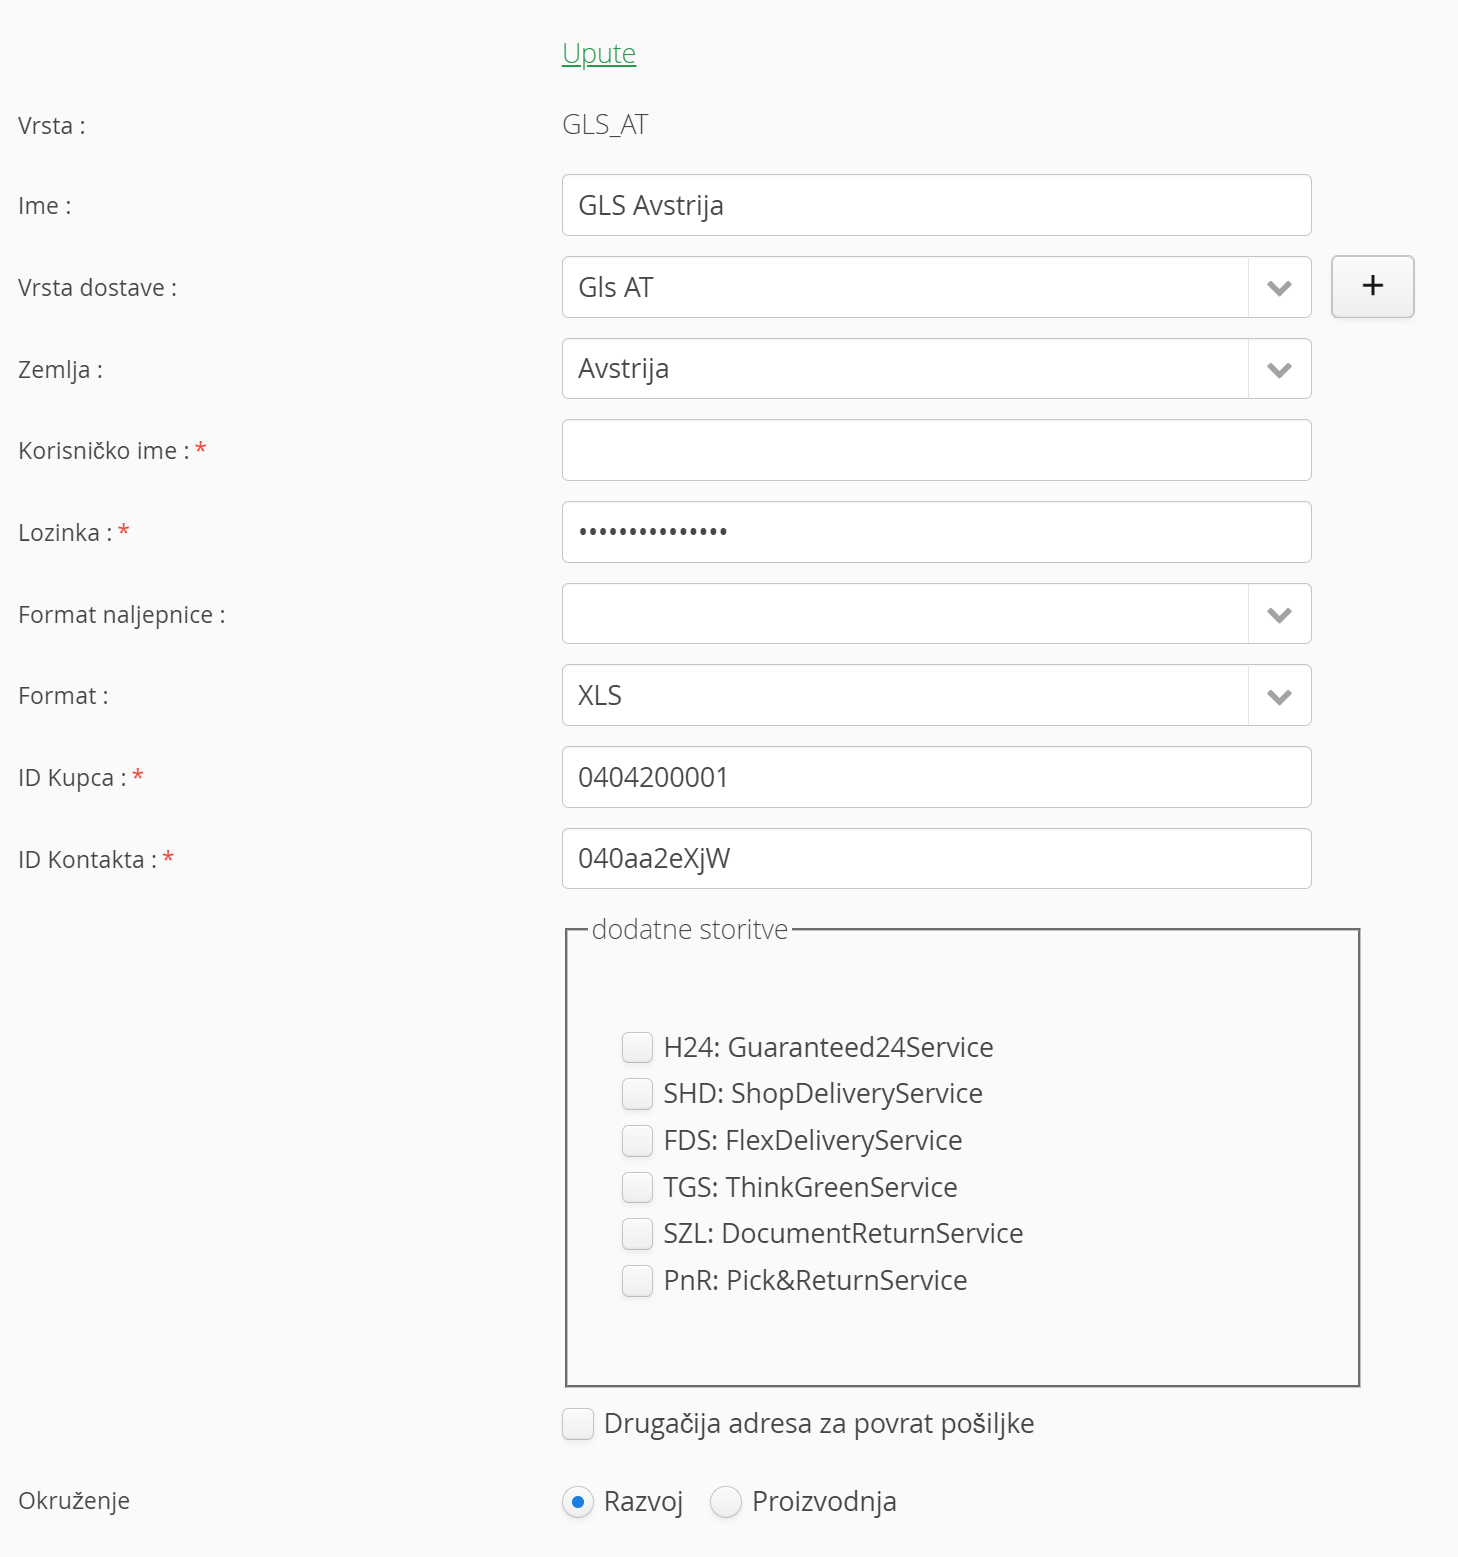Click the Ime field with GLS Avstrija
Screen dimensions: 1458x1557
936,205
